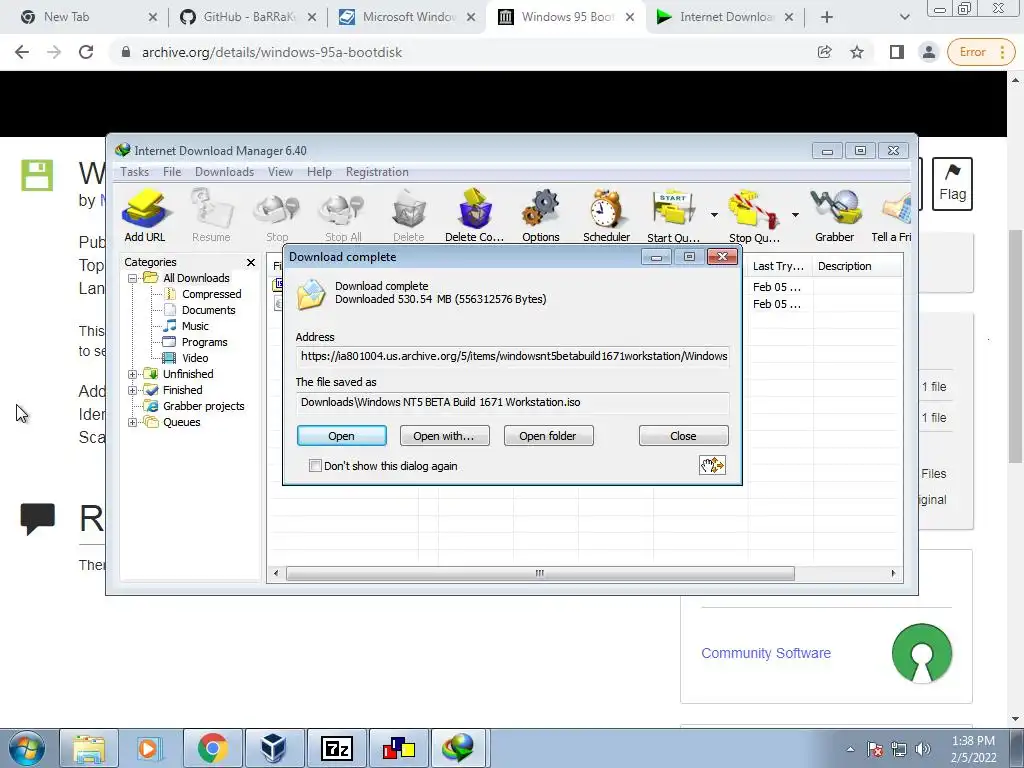Collapse the All Downloads tree node
This screenshot has height=768, width=1024.
pyautogui.click(x=133, y=278)
